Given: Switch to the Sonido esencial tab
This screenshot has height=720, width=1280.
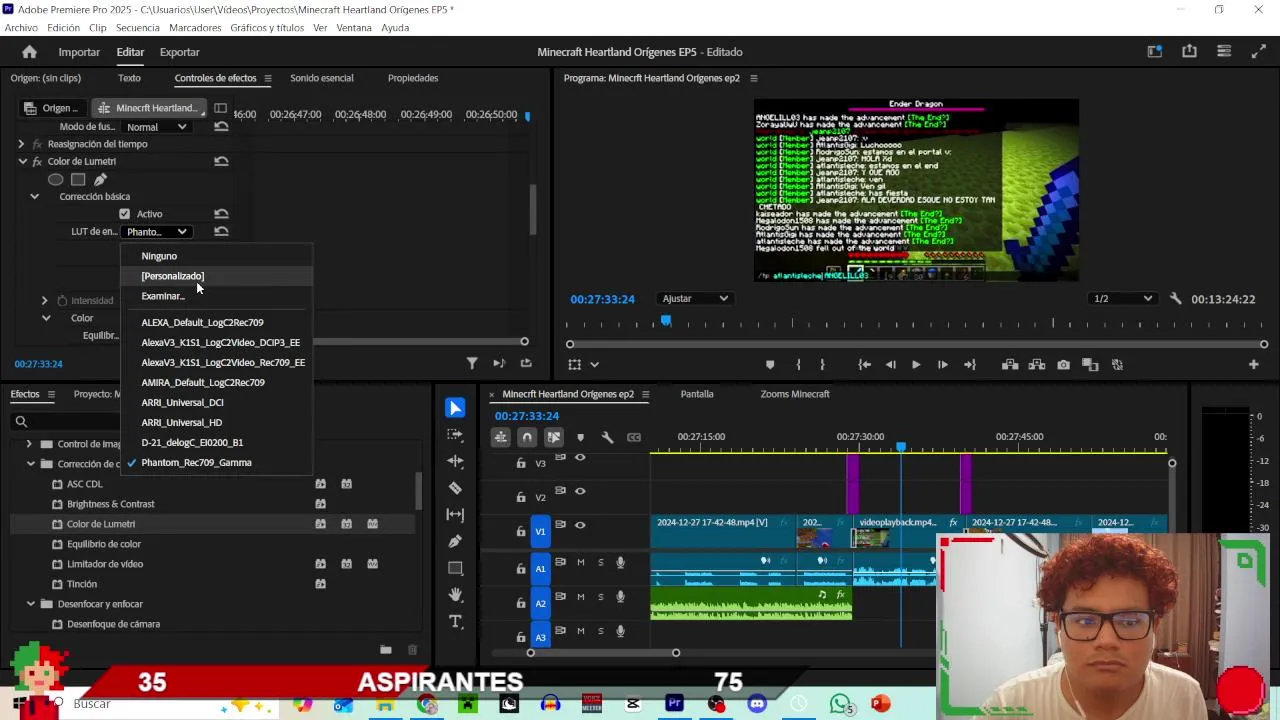Looking at the screenshot, I should tap(321, 78).
